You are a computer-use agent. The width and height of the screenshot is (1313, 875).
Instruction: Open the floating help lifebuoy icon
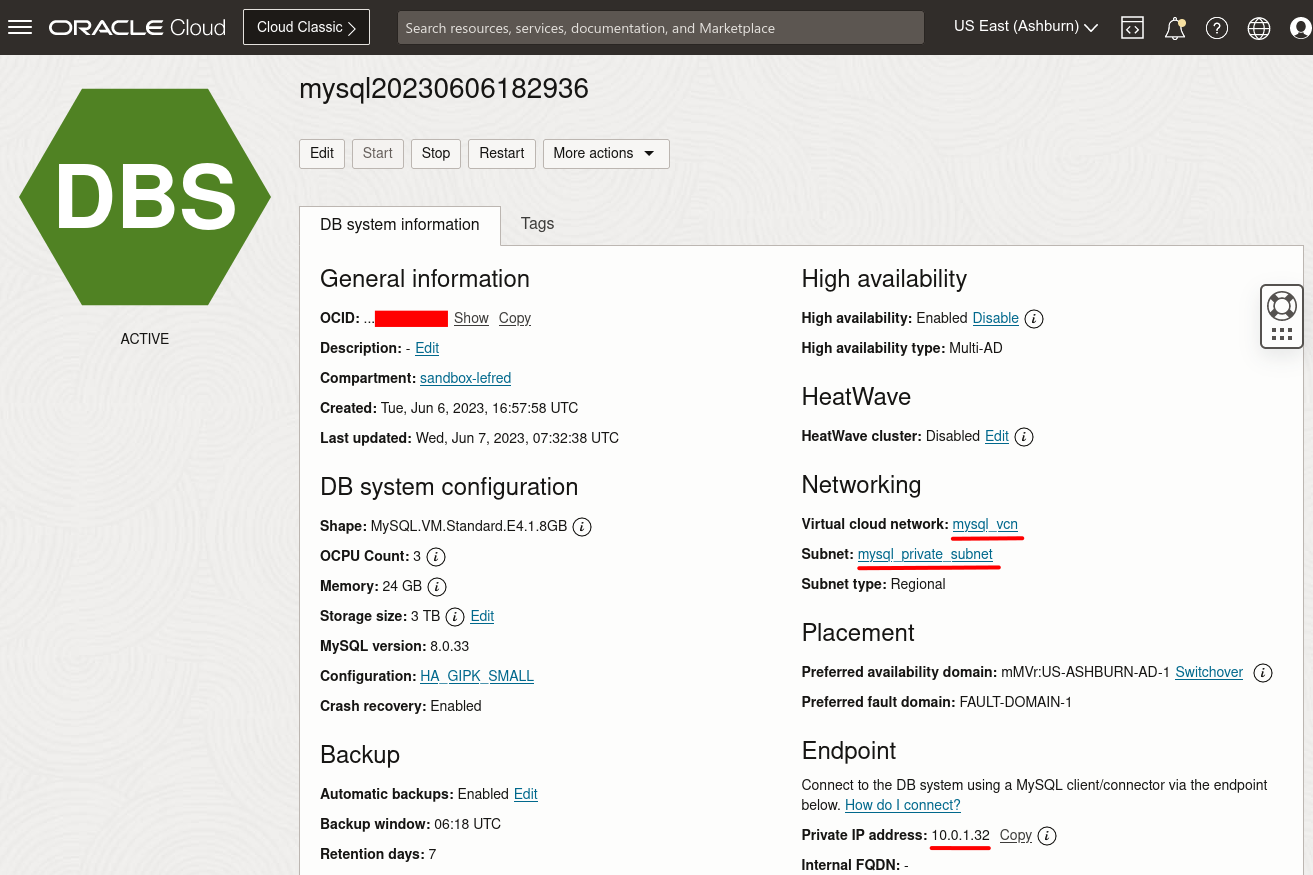click(1281, 305)
